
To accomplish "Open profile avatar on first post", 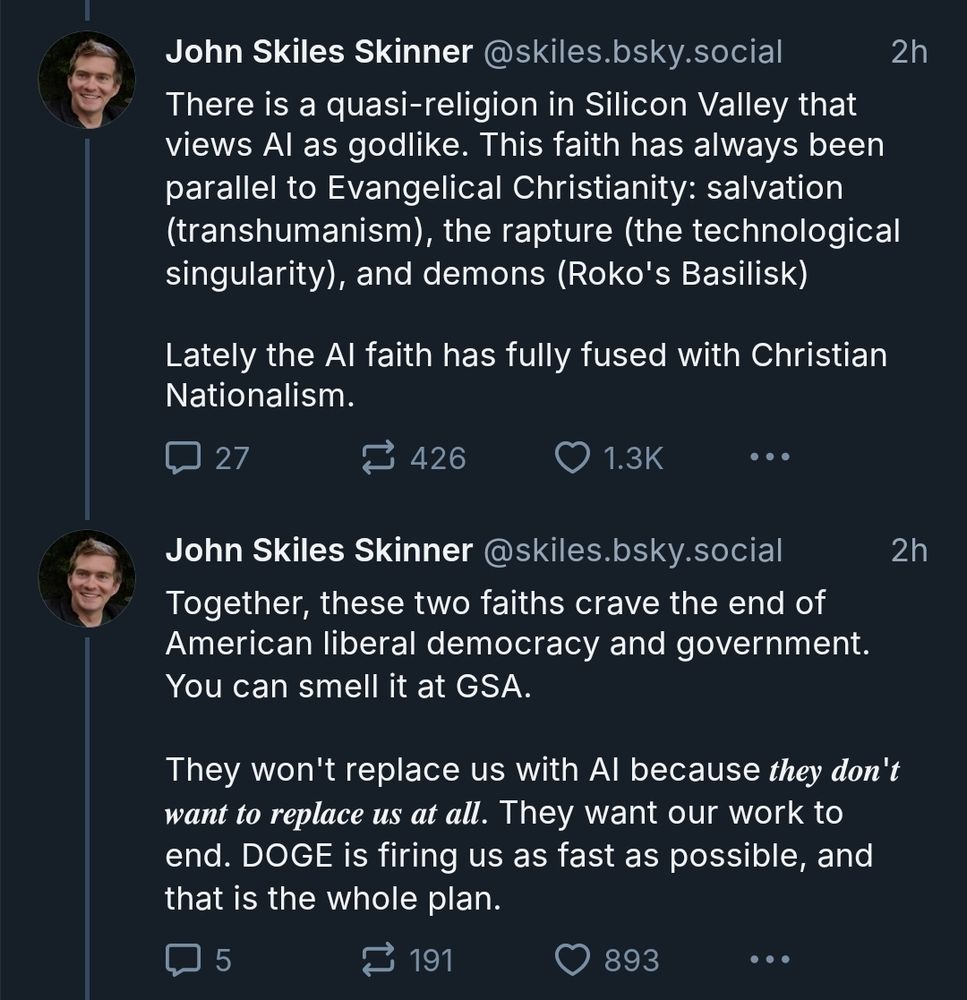I will point(86,79).
